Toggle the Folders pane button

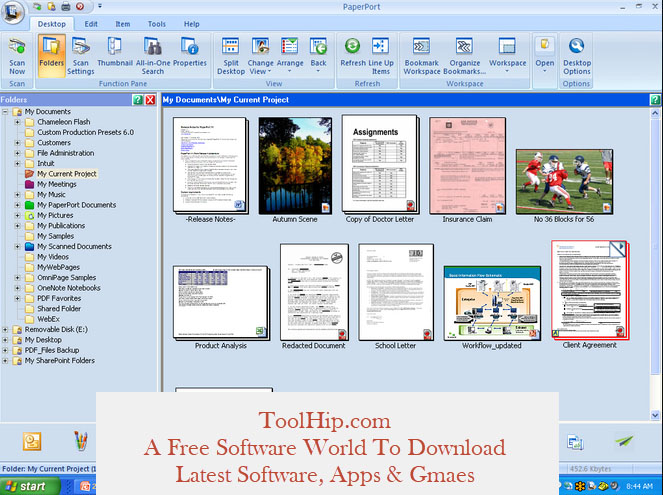(52, 56)
